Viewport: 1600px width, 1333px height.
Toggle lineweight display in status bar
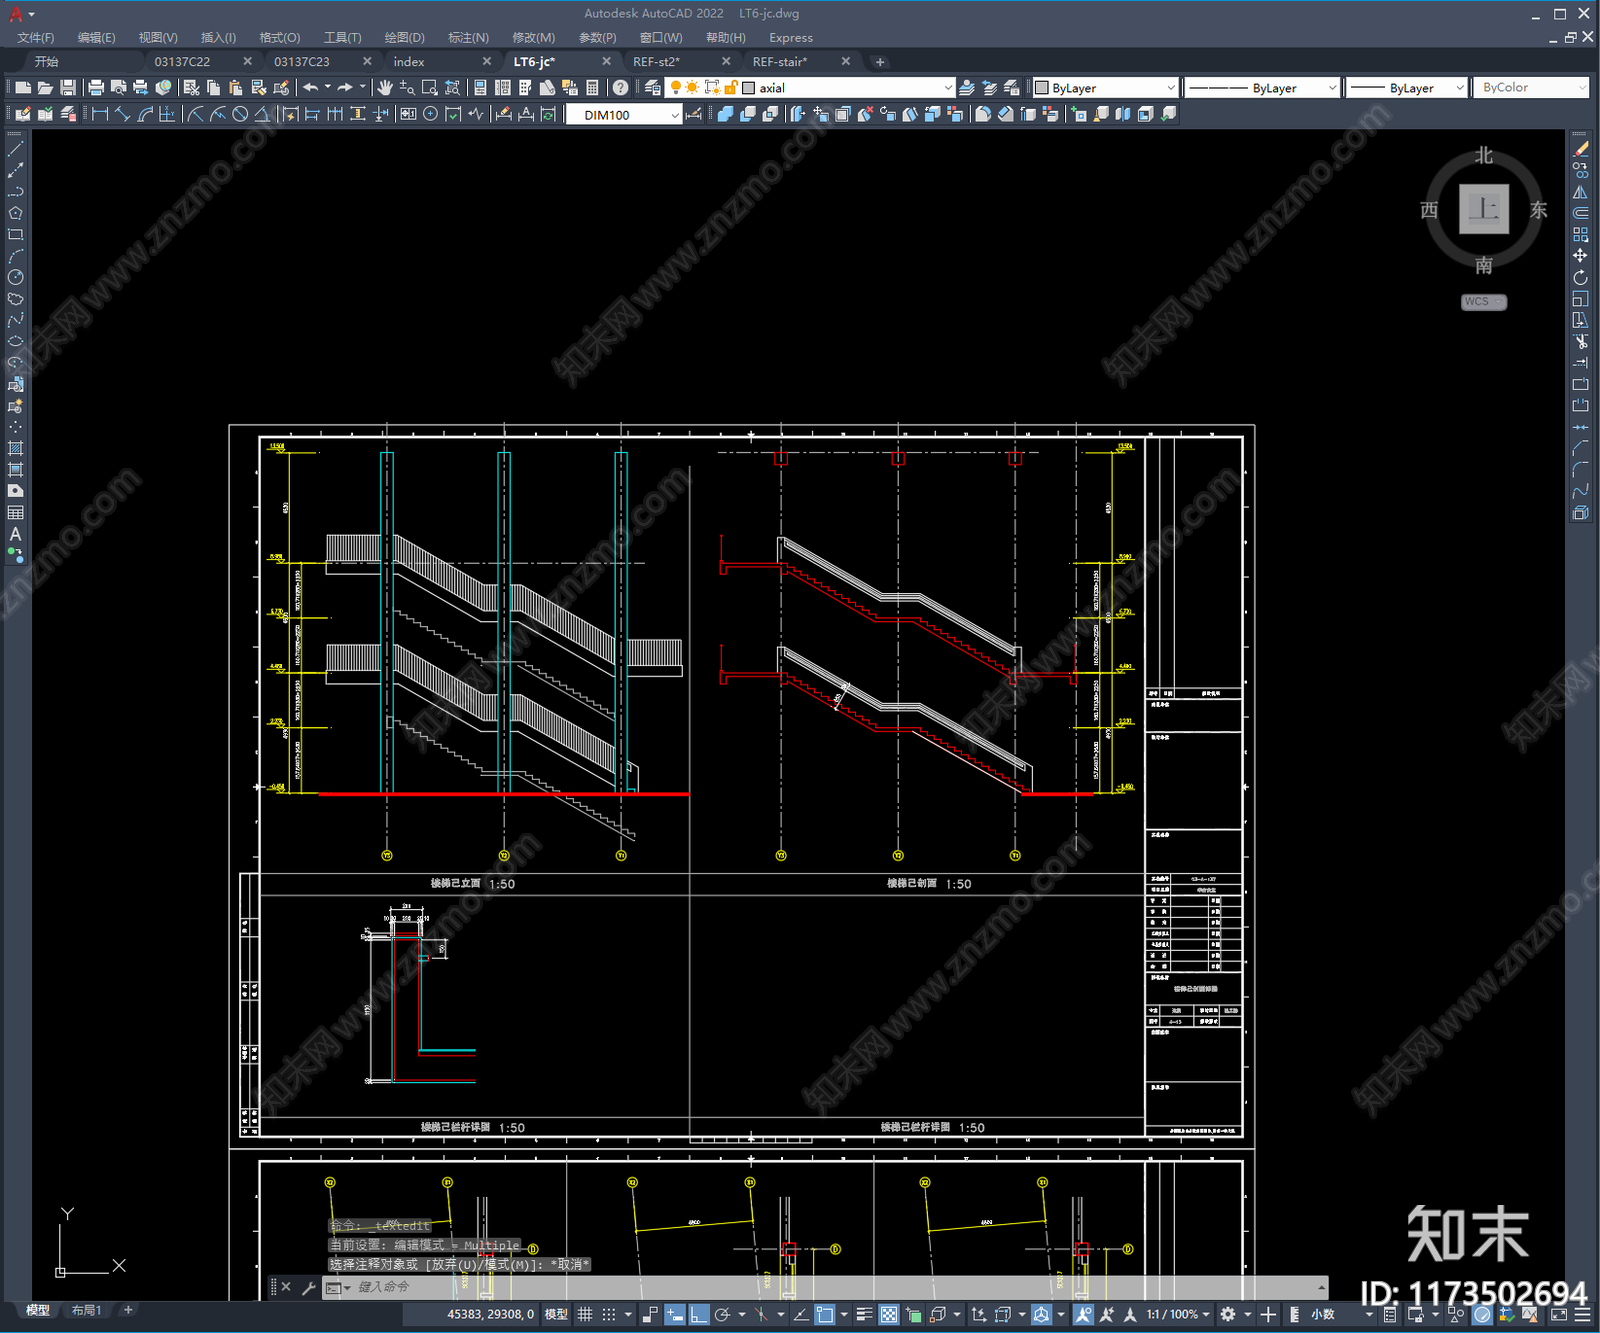pos(864,1314)
